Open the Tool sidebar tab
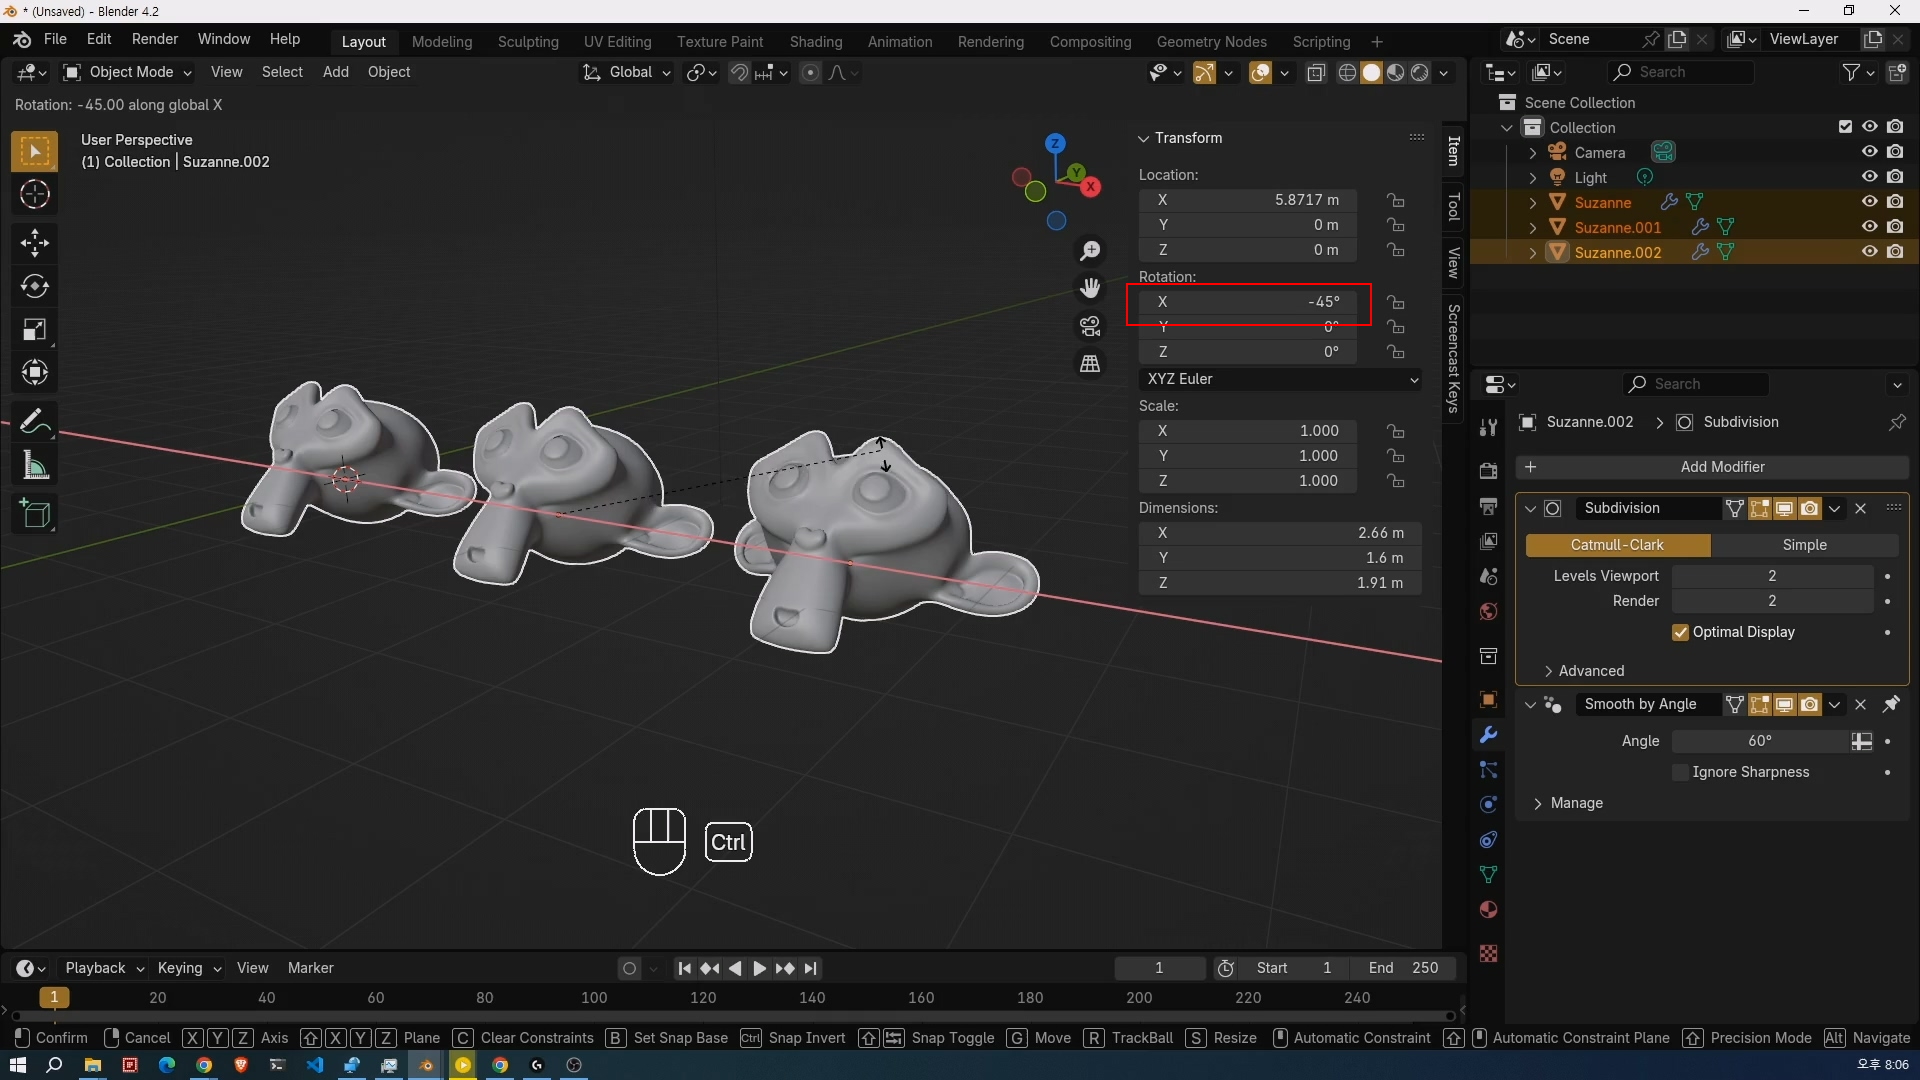 1454,207
